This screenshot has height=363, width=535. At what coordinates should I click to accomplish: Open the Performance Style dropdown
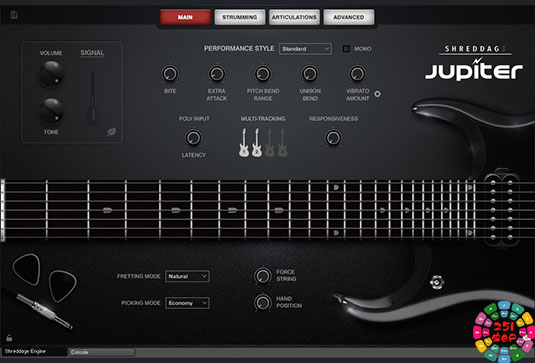(x=305, y=49)
